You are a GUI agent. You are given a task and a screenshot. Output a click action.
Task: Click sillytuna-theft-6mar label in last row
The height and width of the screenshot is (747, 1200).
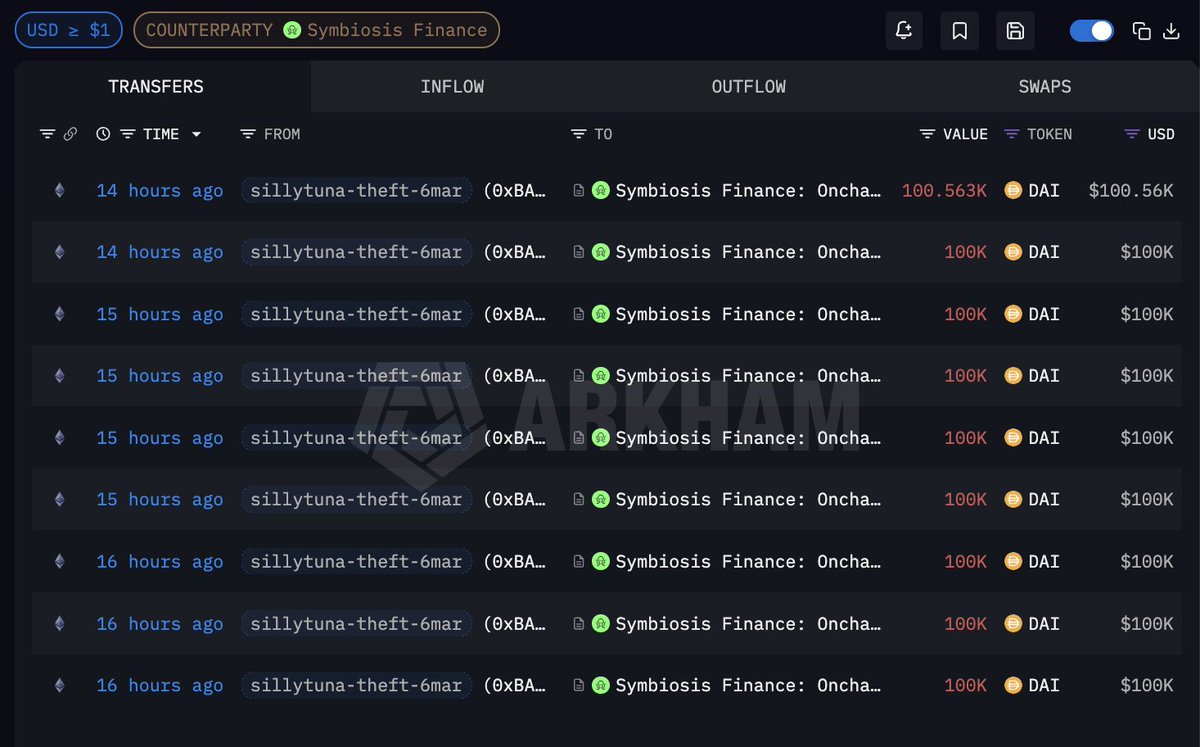(x=356, y=685)
